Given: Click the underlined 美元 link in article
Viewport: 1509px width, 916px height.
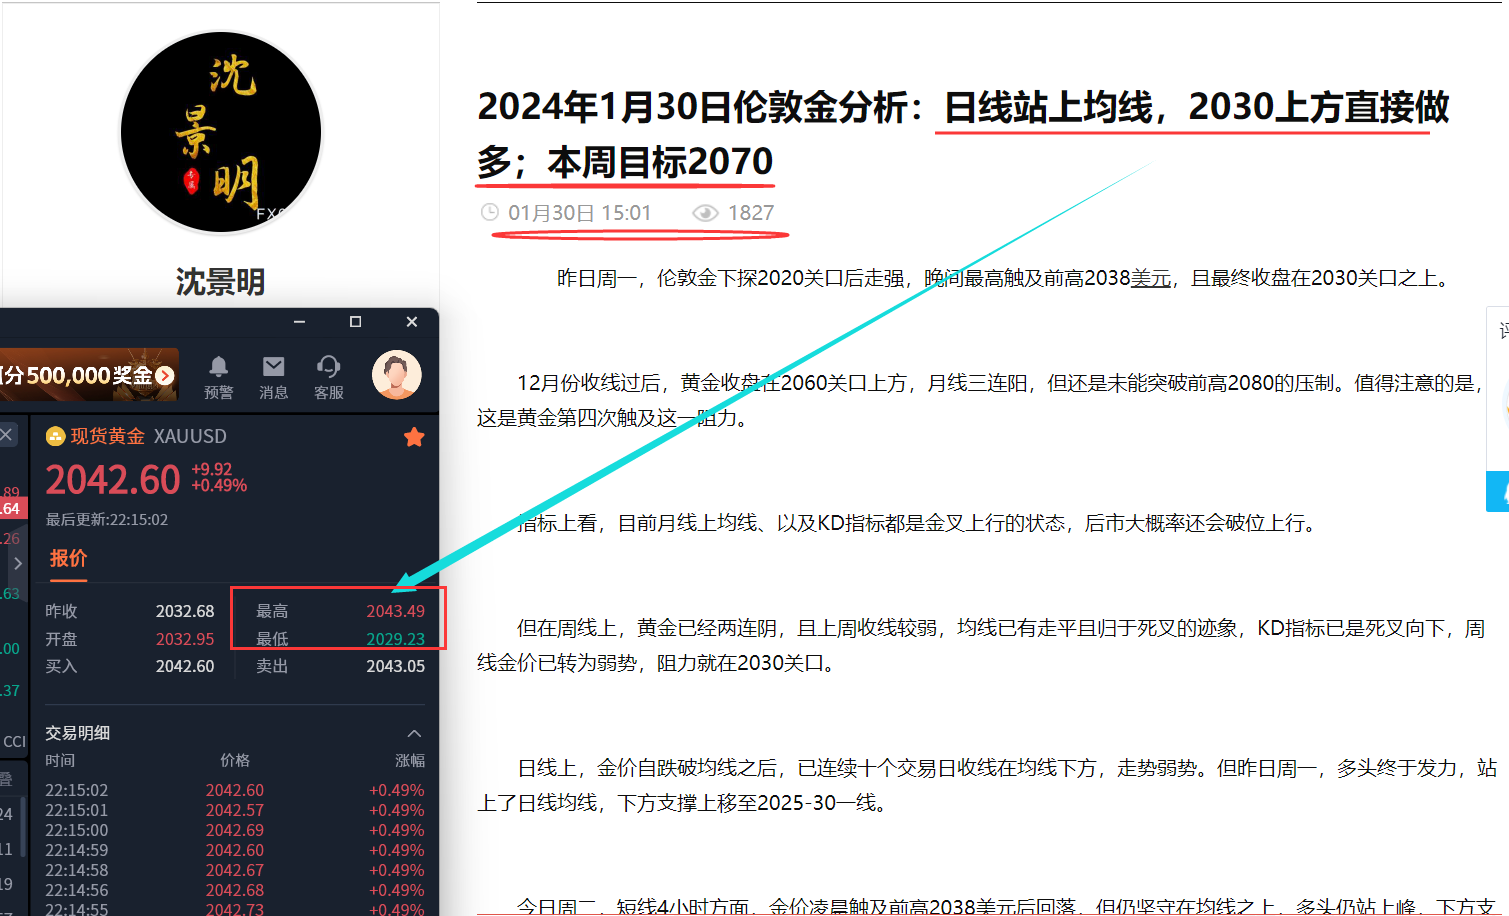Looking at the screenshot, I should click(1151, 278).
